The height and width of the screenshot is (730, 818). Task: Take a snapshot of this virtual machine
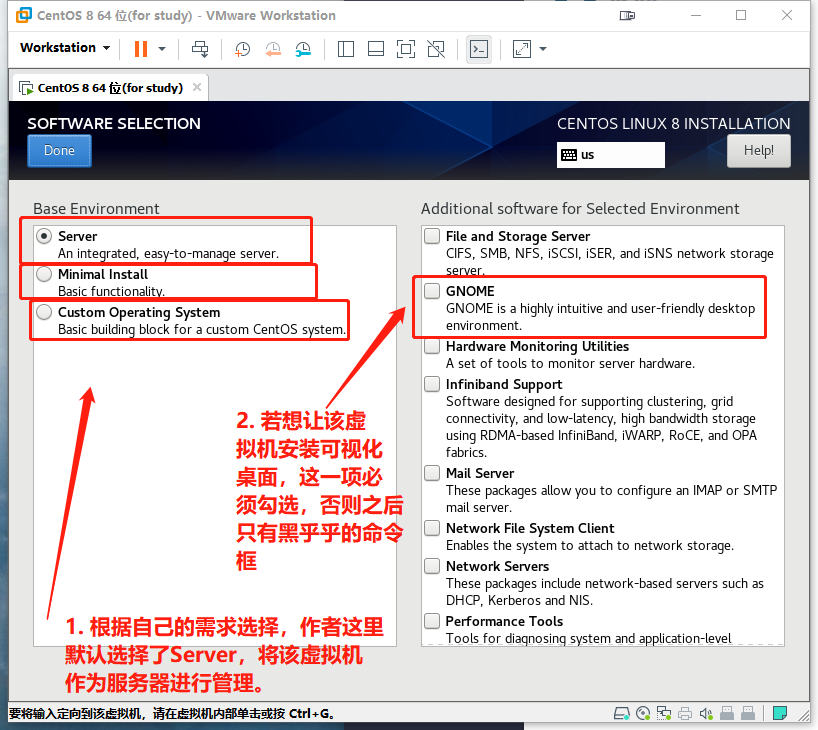coord(243,49)
